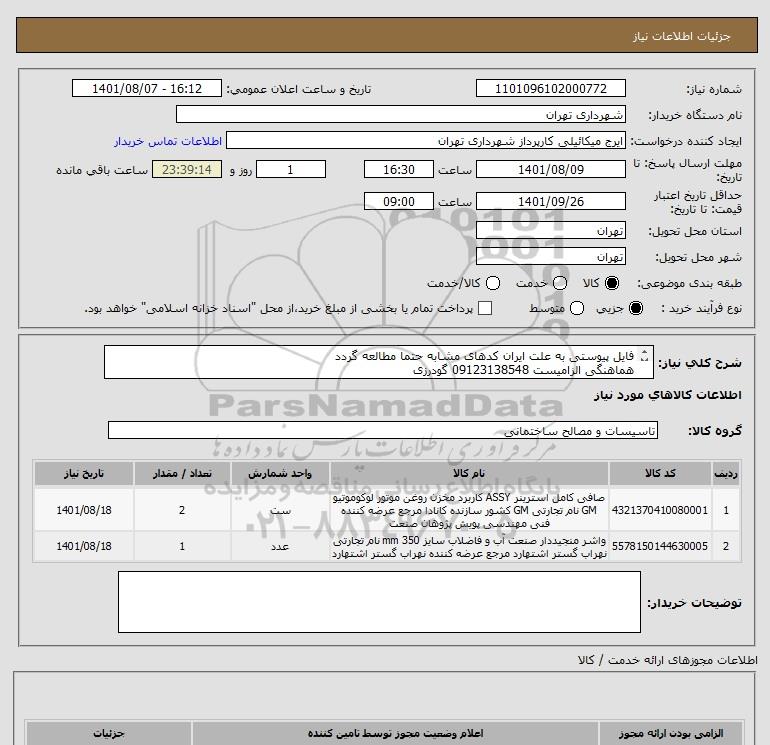Click the buyer organization name field
Viewport: 770px width, 745px height.
click(401, 114)
